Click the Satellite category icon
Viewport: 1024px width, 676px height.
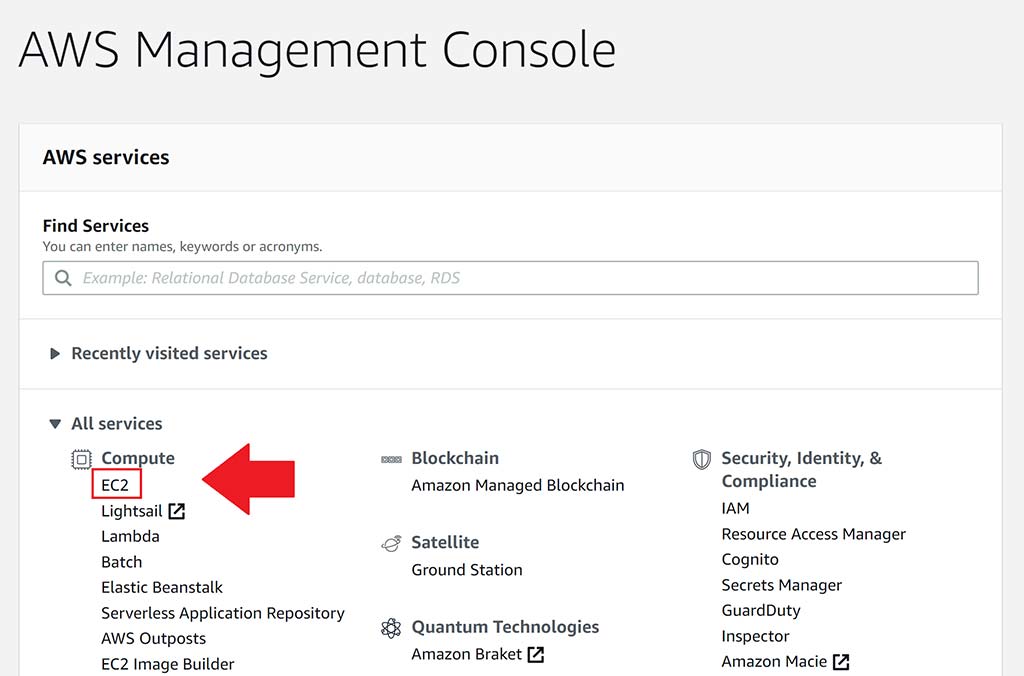click(x=391, y=543)
